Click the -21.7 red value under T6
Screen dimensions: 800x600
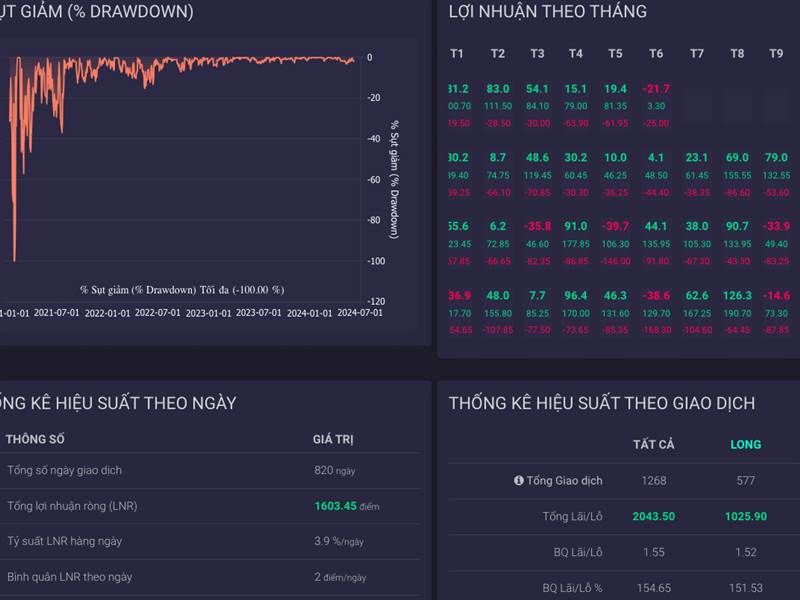coord(657,86)
